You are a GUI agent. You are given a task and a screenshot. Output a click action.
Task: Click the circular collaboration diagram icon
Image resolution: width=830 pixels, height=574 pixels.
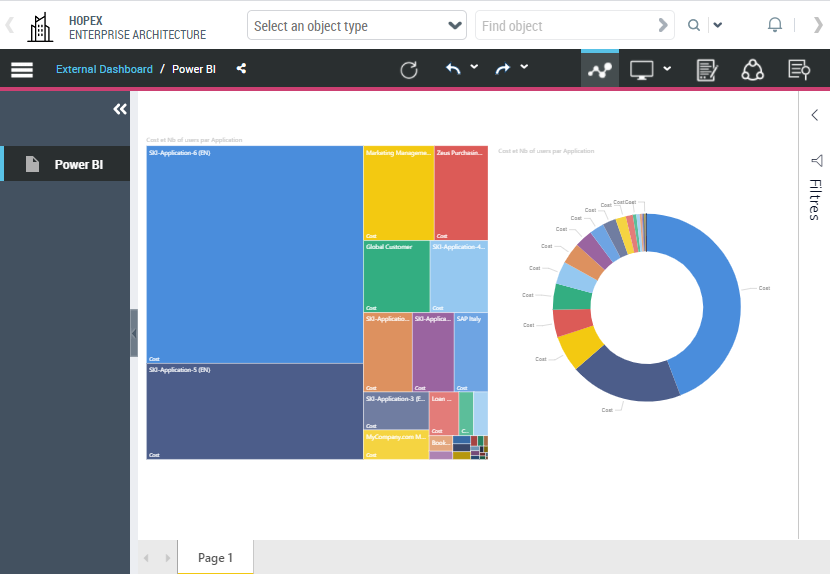(x=753, y=70)
